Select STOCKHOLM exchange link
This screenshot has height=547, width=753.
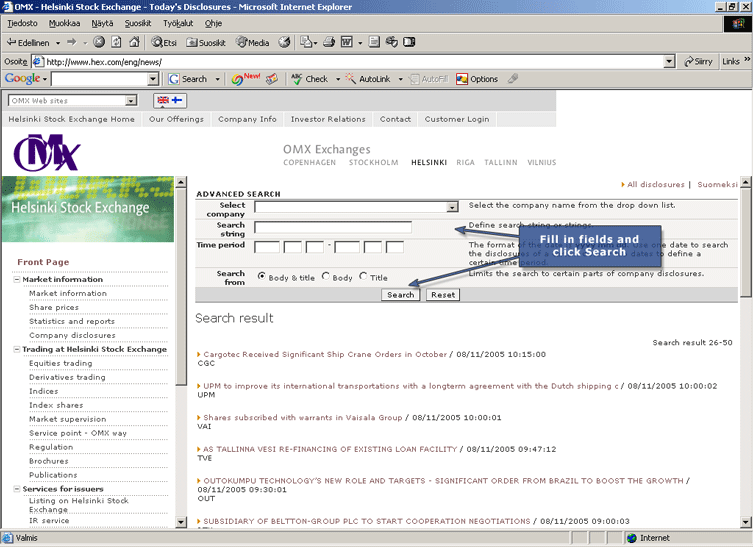[x=374, y=163]
